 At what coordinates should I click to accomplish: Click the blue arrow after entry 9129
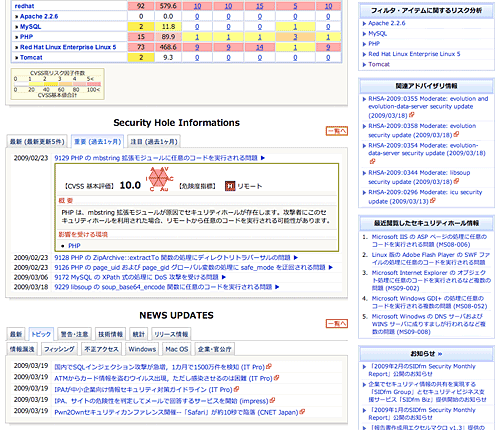coord(263,158)
